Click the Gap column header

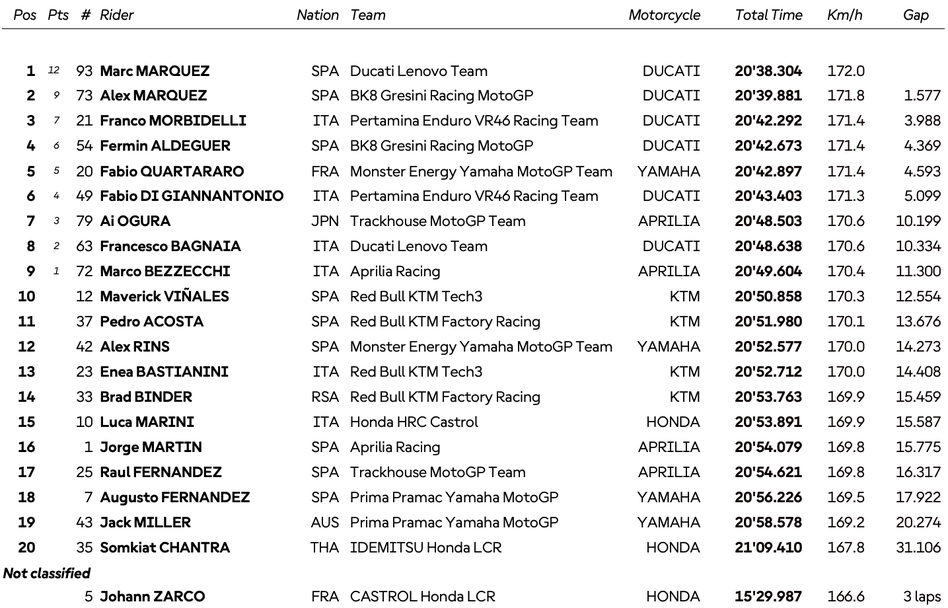pos(915,15)
